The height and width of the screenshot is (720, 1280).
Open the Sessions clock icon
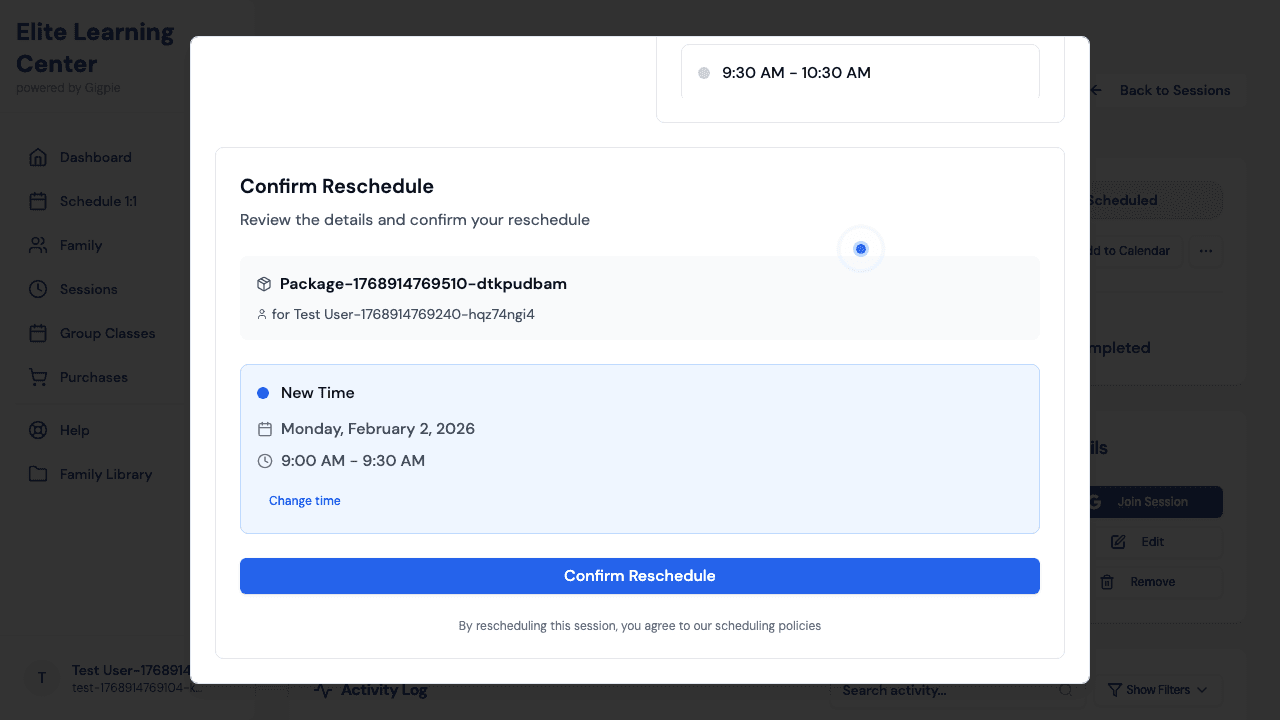pos(36,289)
